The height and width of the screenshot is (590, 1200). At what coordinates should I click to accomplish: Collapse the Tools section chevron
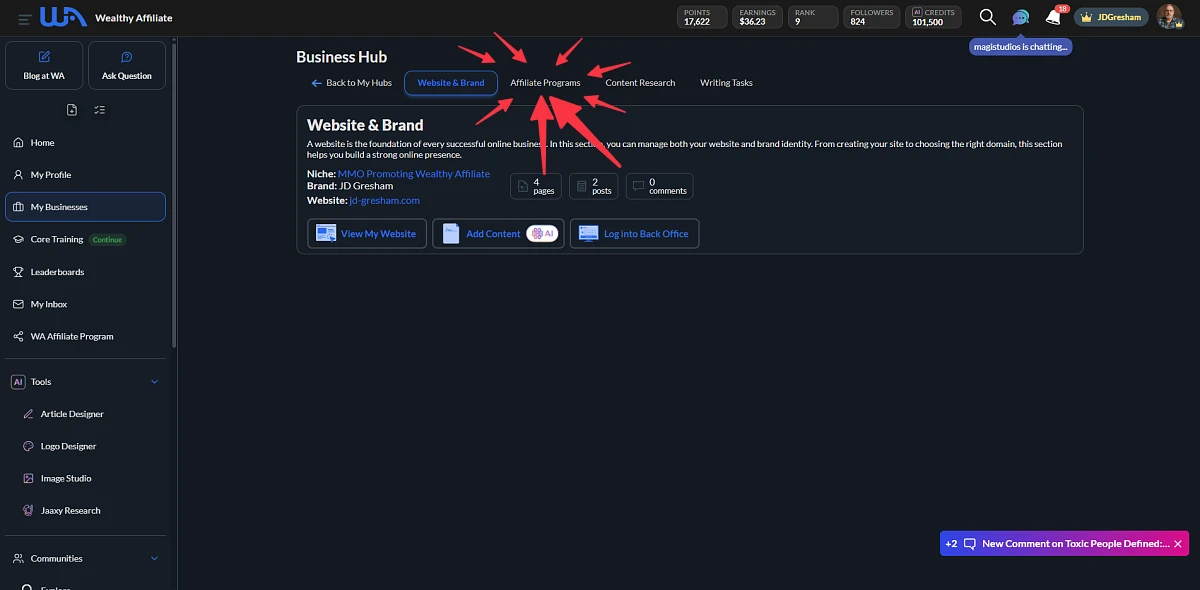pos(154,382)
